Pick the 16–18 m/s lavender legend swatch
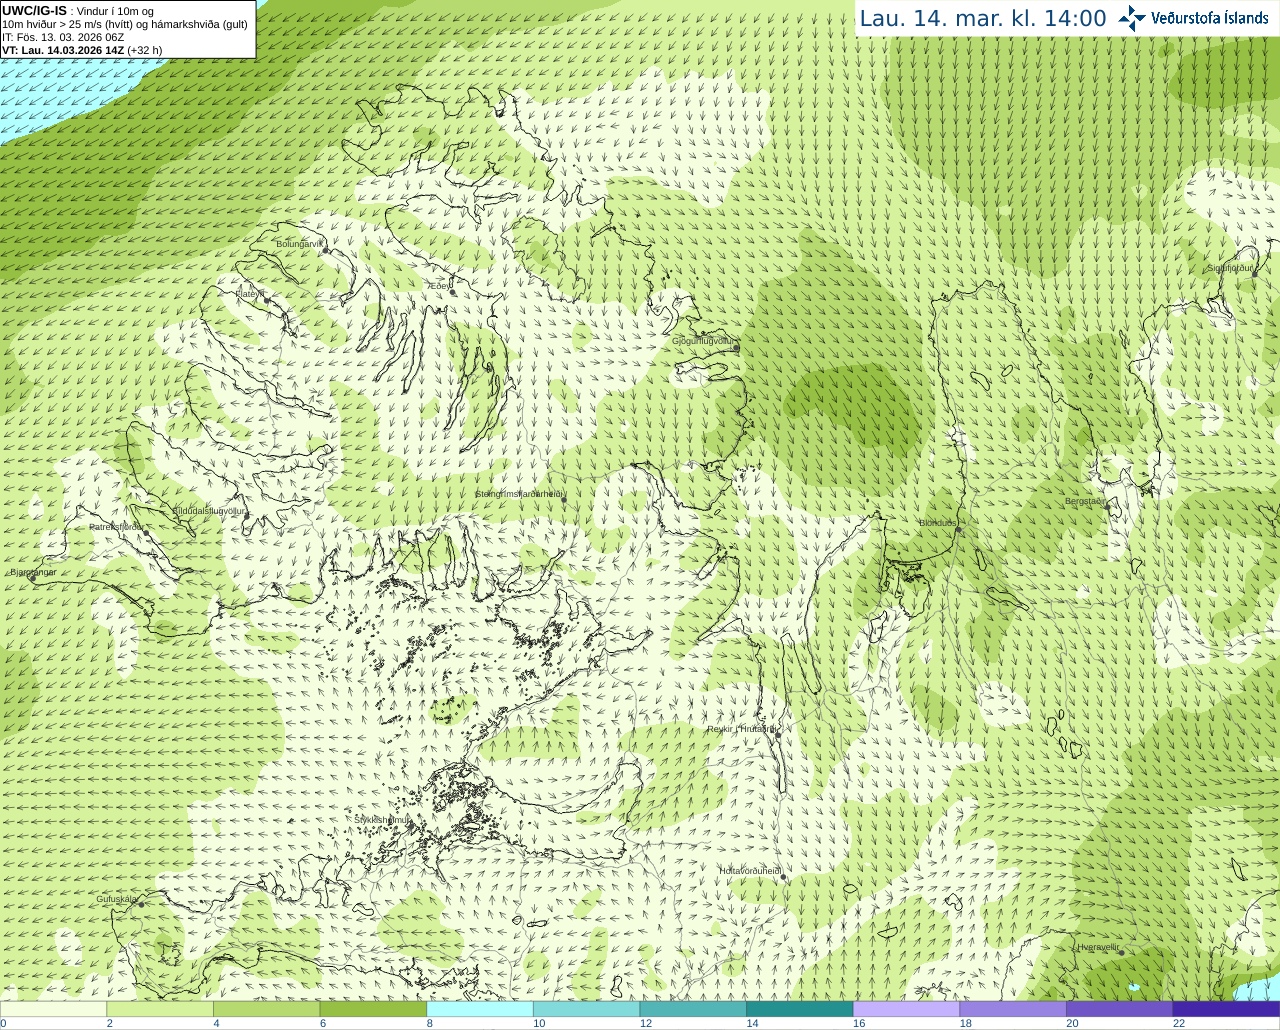1280x1030 pixels. [907, 1009]
